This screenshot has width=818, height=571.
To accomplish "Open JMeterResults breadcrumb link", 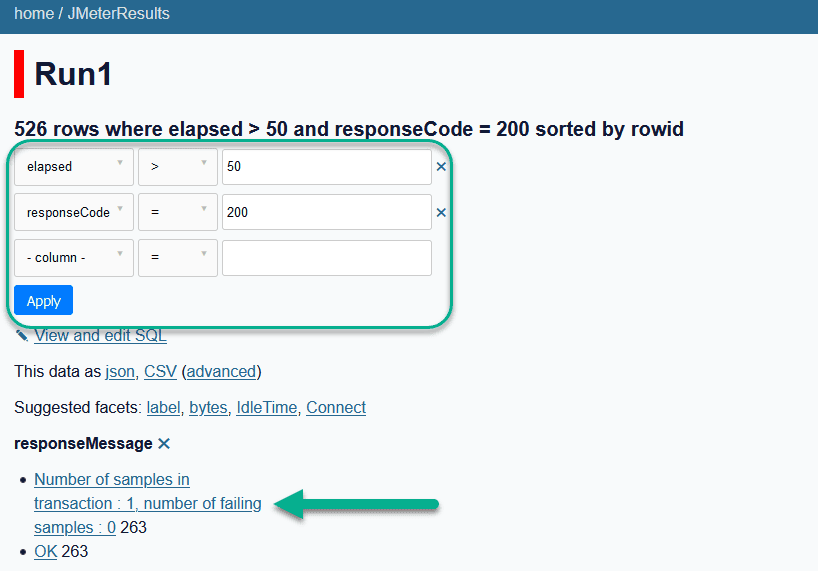I will [118, 14].
